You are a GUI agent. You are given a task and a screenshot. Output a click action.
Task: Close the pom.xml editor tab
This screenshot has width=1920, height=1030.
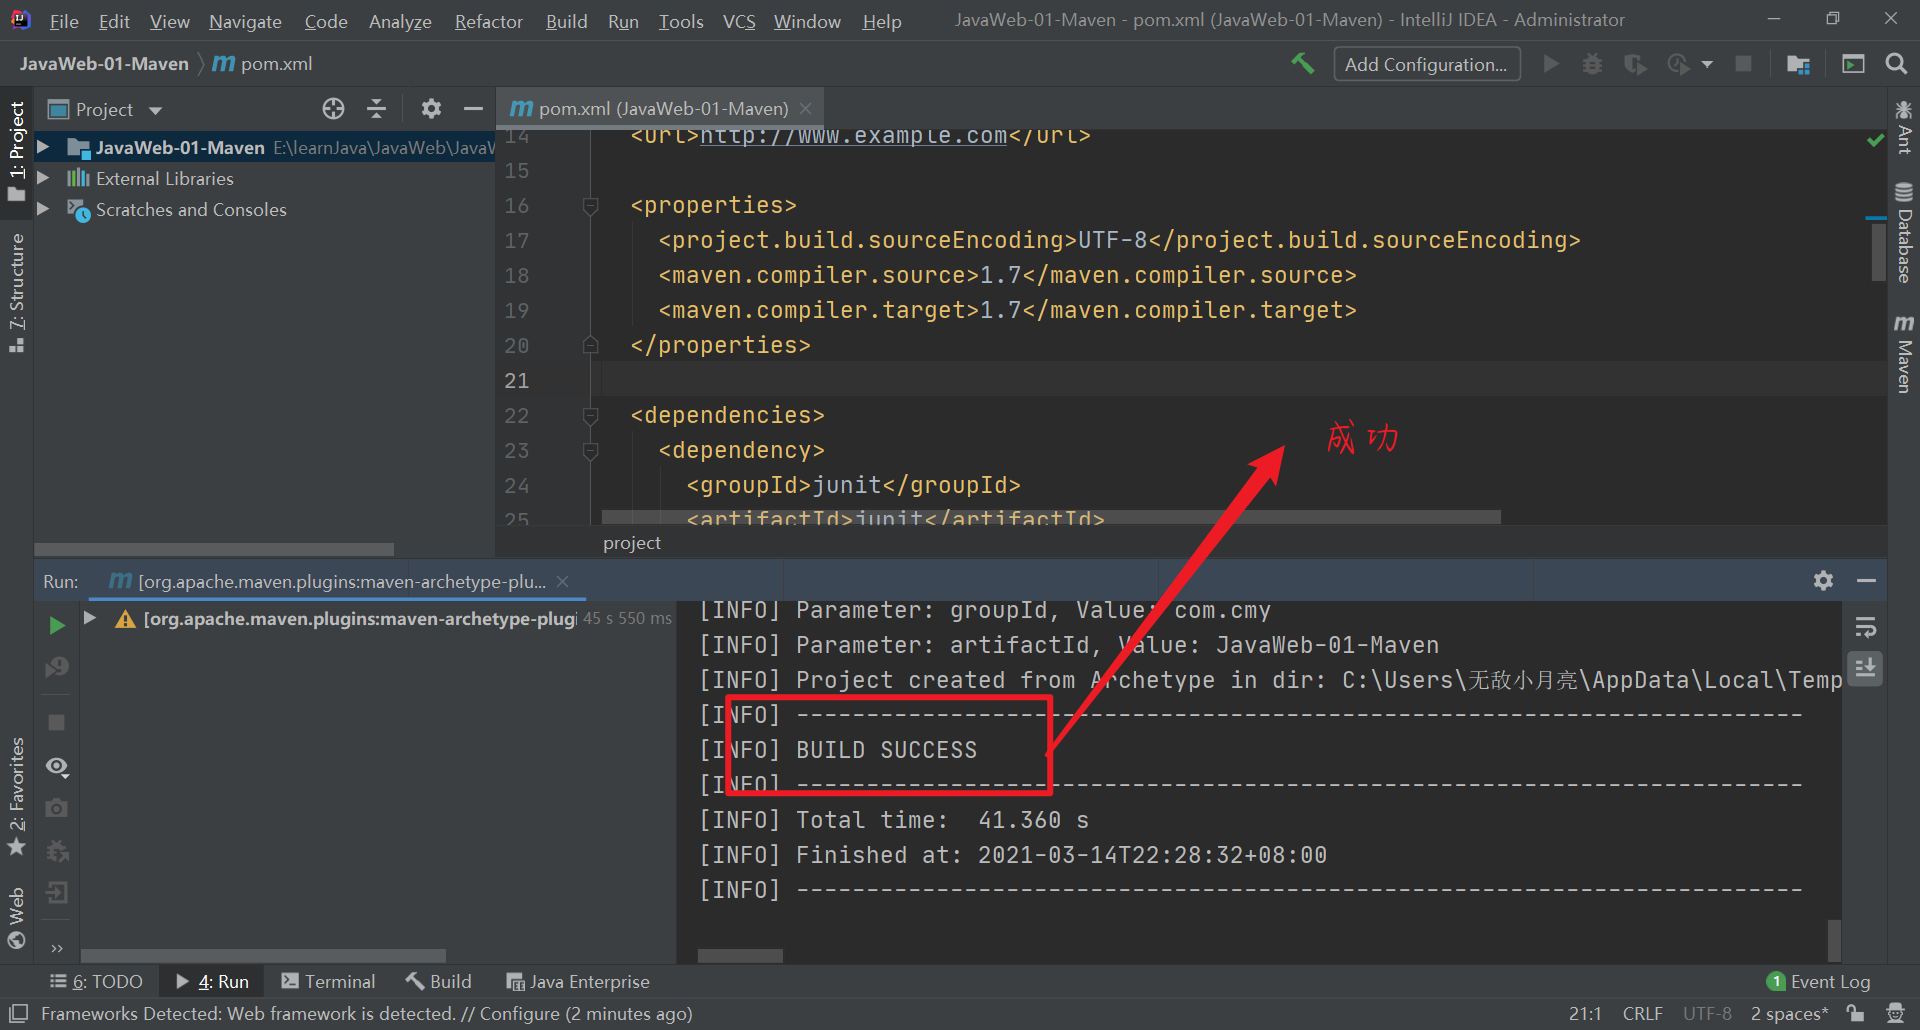pos(806,108)
